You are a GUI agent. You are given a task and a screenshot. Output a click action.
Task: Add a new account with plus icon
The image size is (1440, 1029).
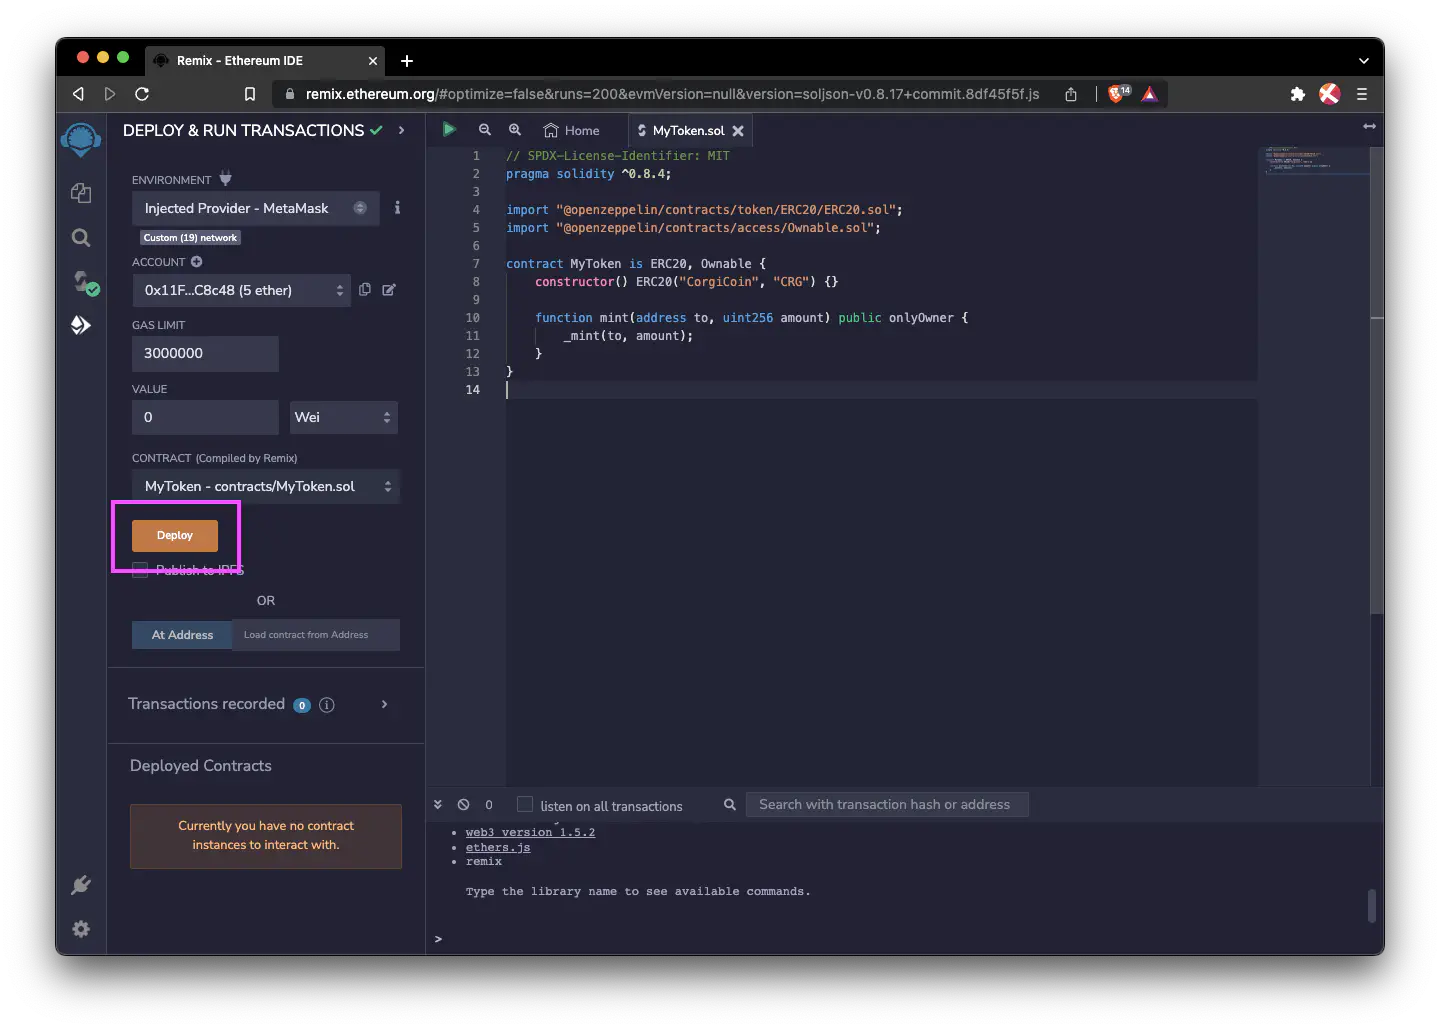click(197, 262)
